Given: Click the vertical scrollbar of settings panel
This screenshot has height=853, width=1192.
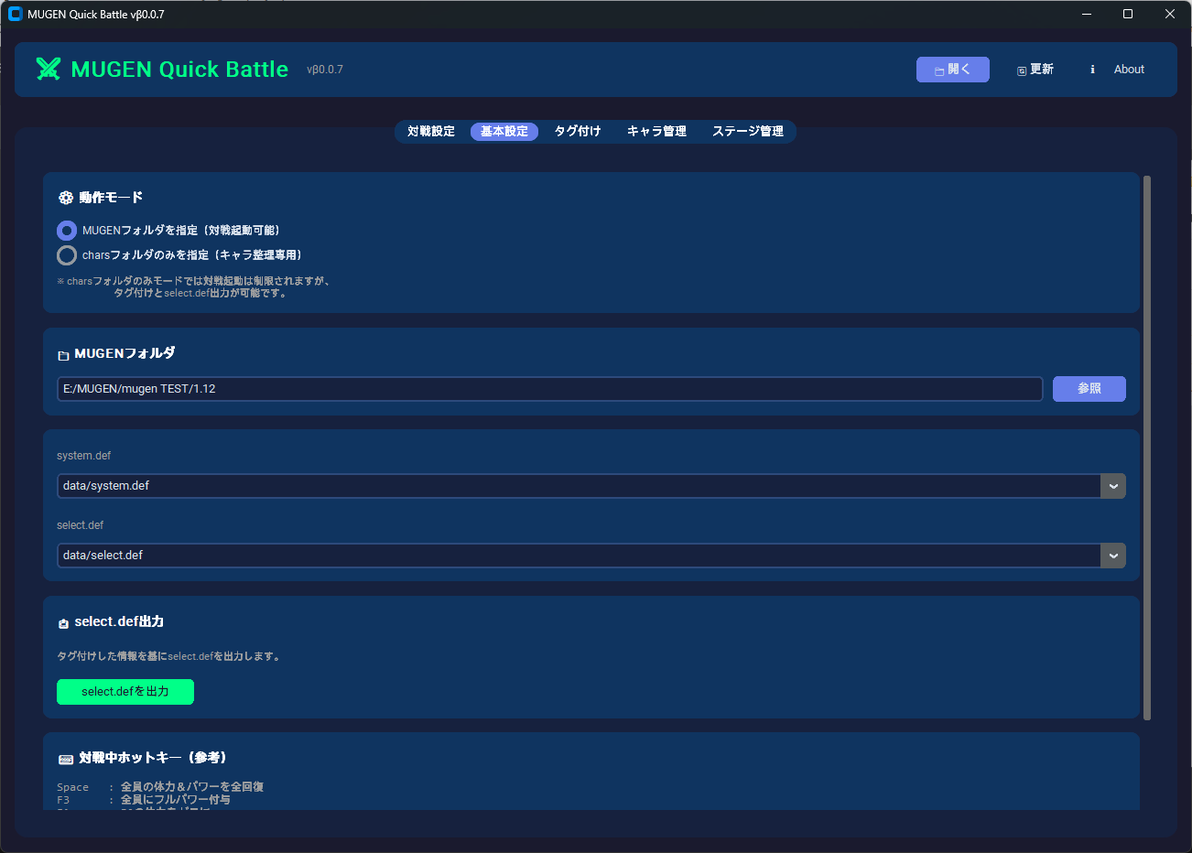Looking at the screenshot, I should pyautogui.click(x=1147, y=448).
